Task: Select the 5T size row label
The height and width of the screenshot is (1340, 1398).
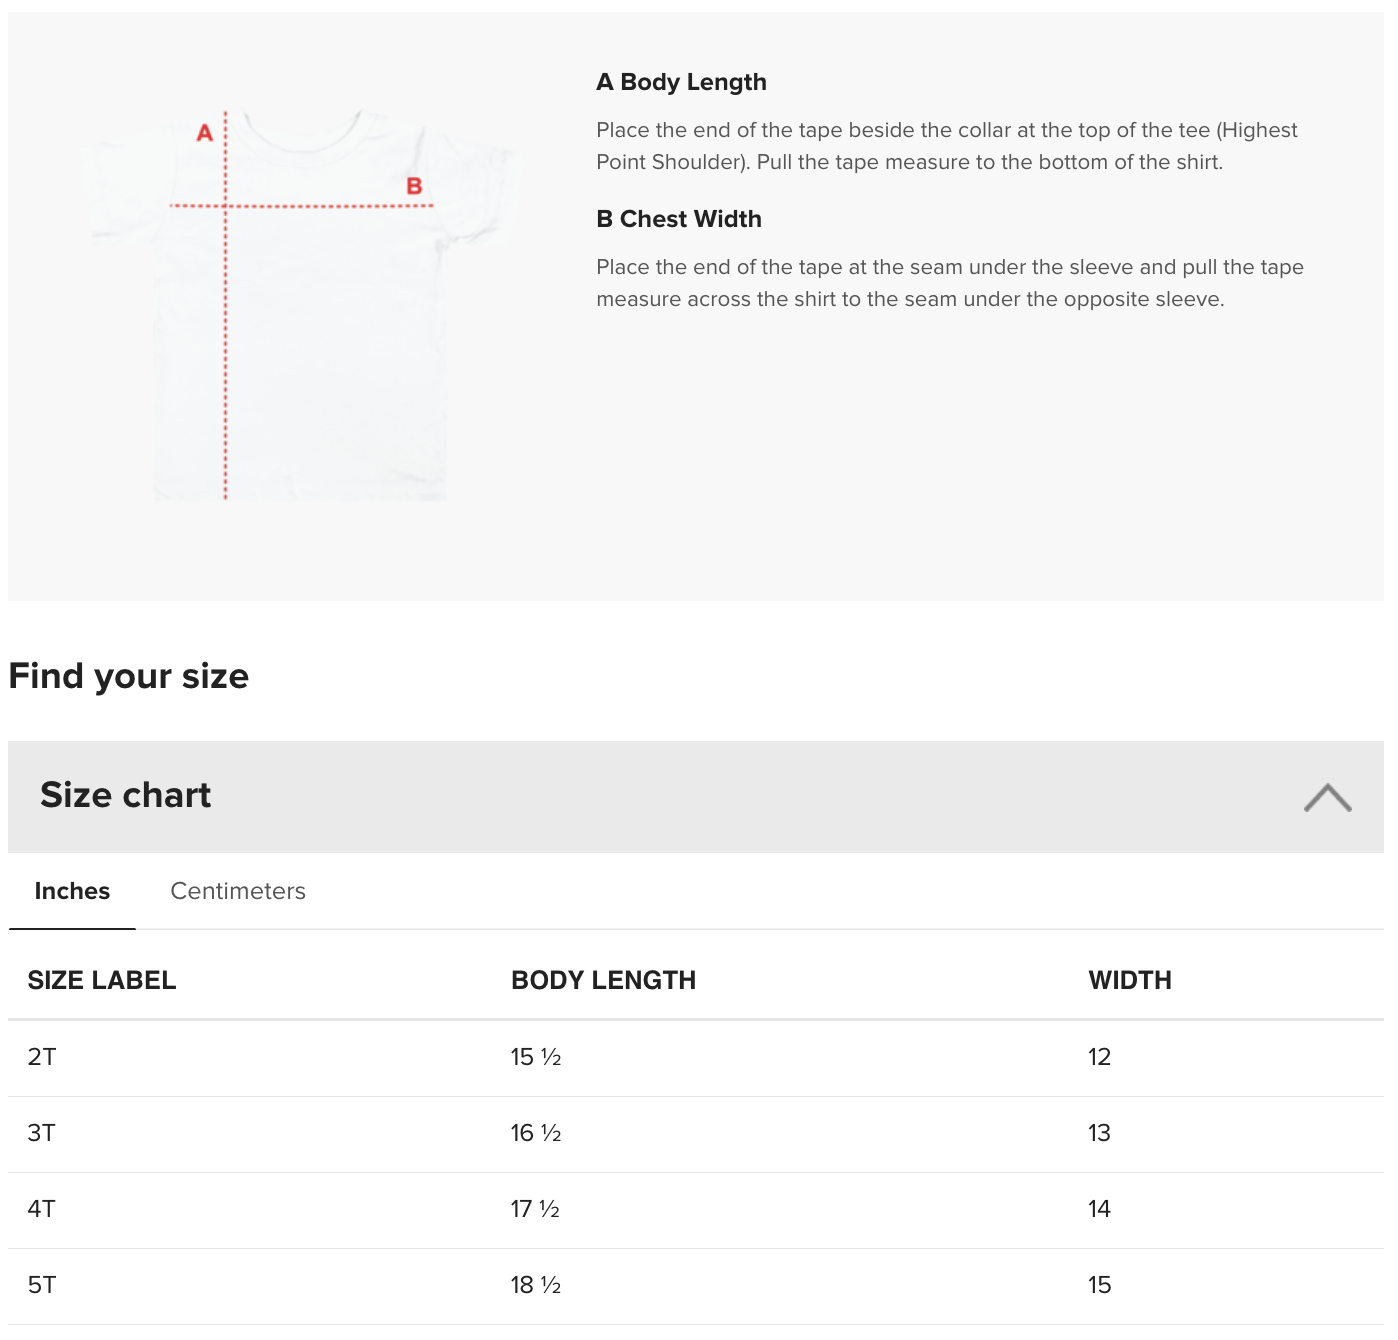Action: pos(42,1285)
